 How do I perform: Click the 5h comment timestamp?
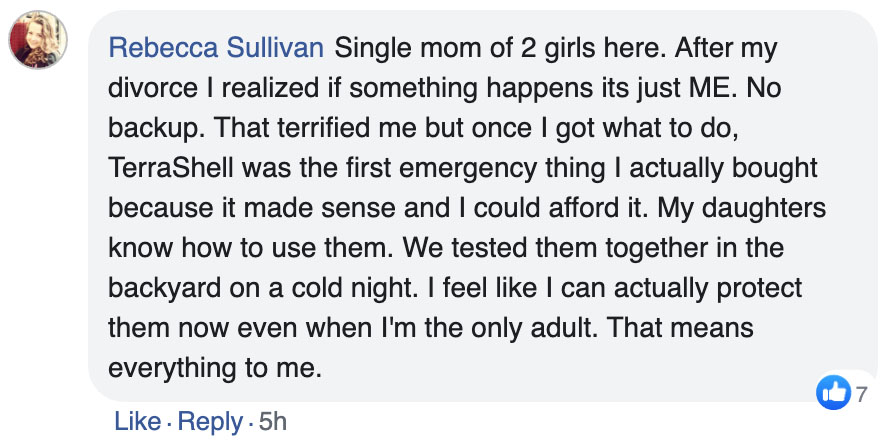pos(272,422)
